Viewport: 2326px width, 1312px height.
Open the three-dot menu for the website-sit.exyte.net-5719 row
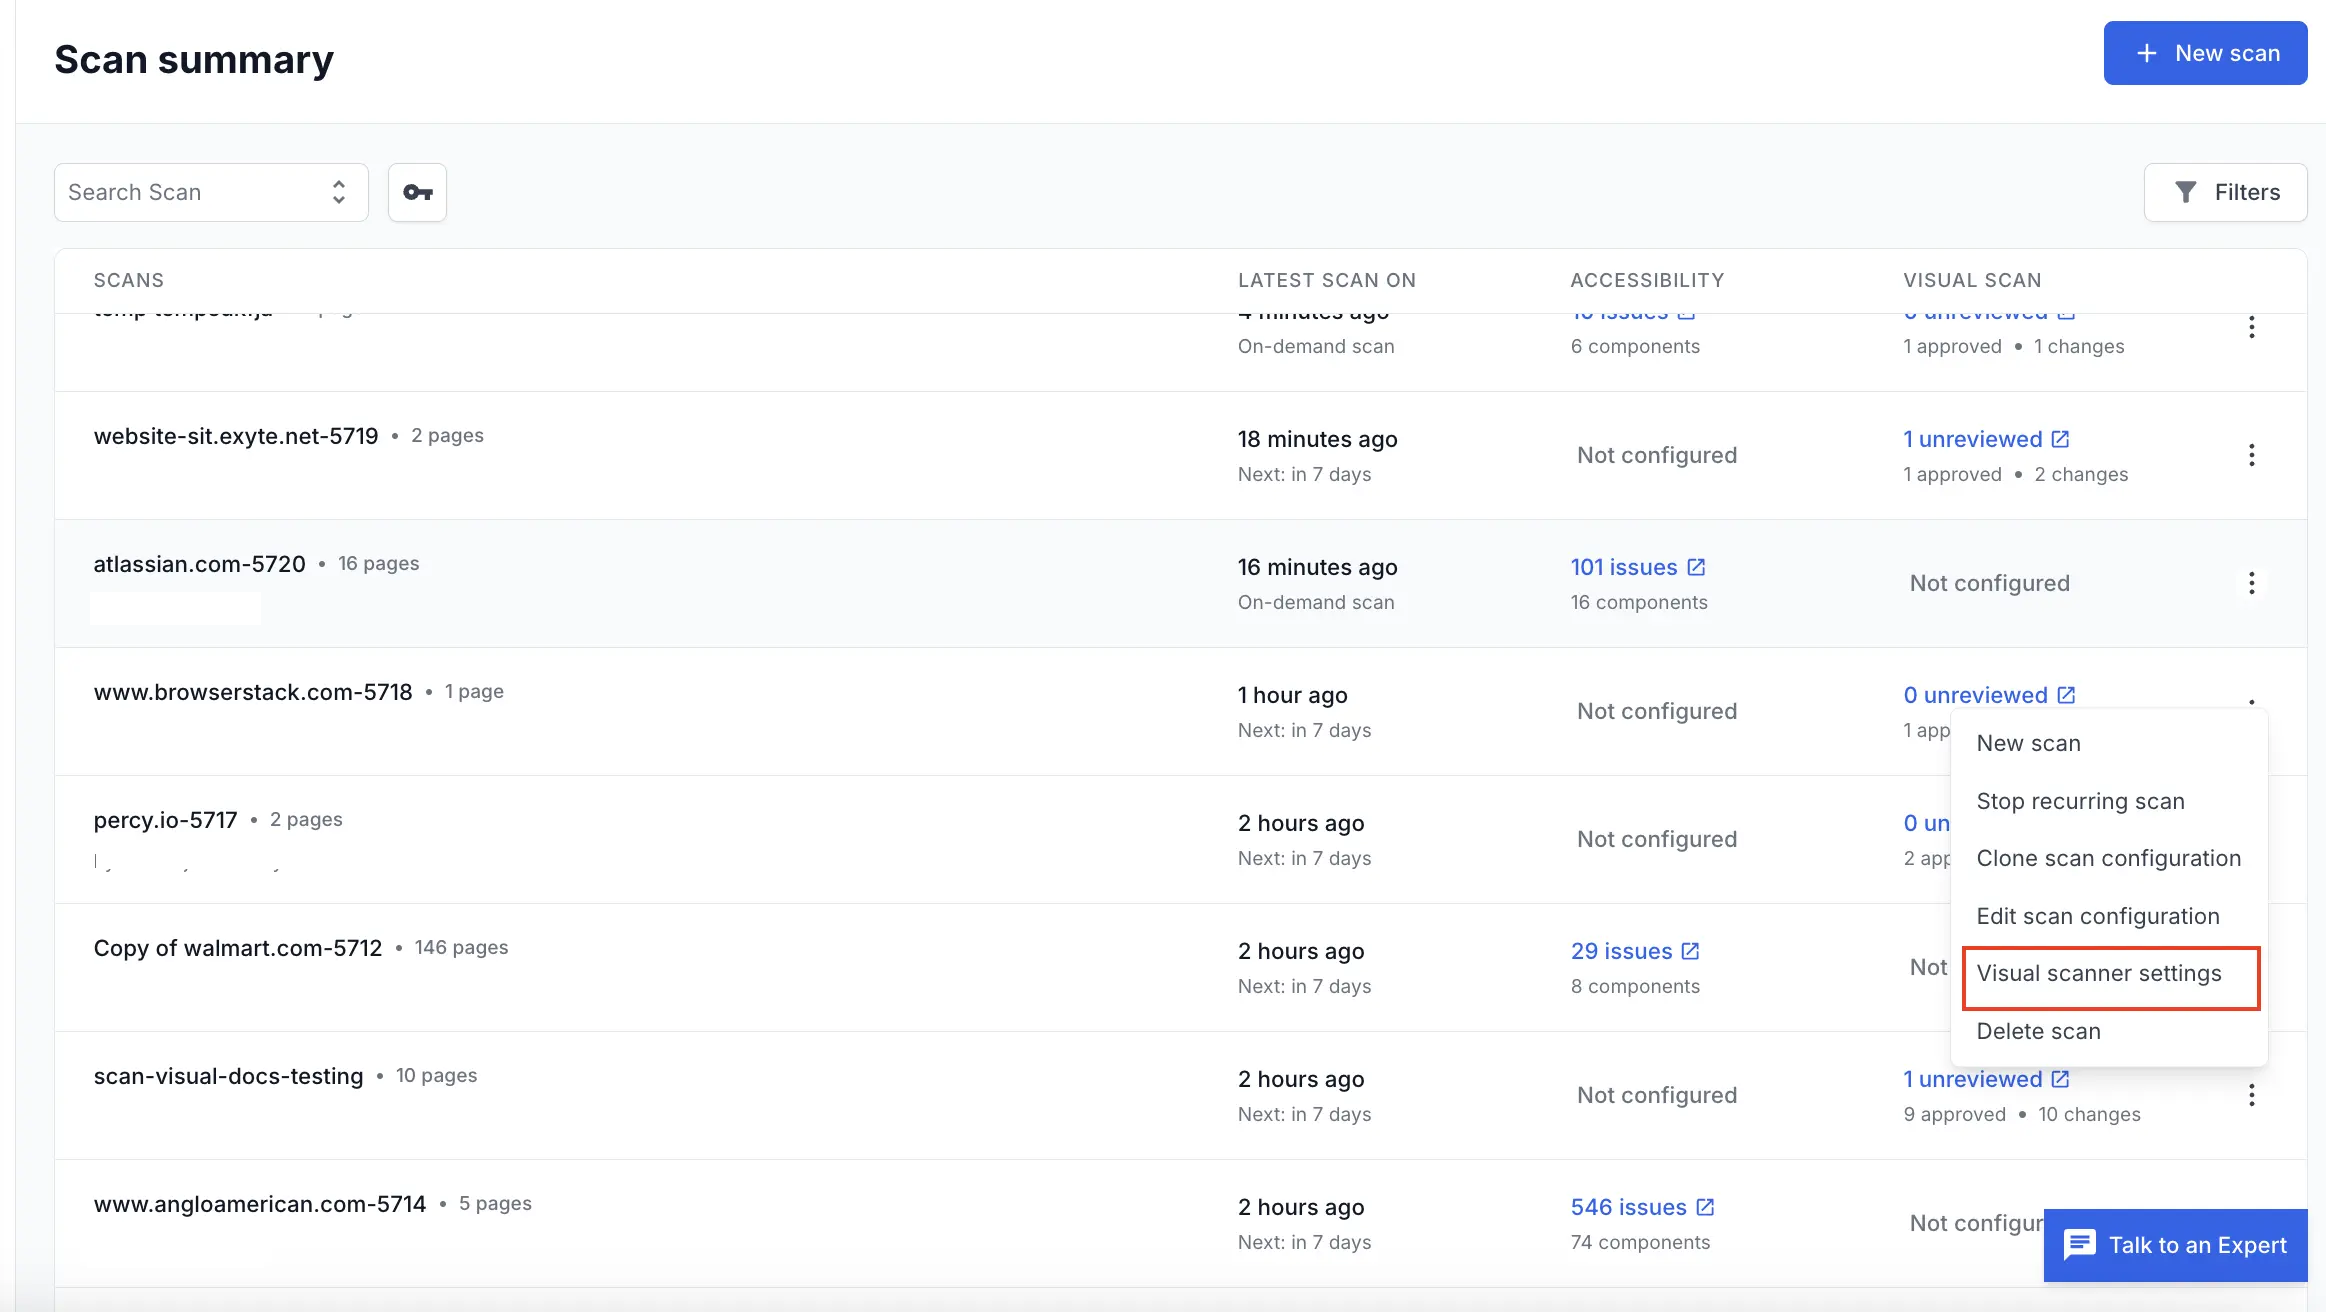(x=2251, y=455)
